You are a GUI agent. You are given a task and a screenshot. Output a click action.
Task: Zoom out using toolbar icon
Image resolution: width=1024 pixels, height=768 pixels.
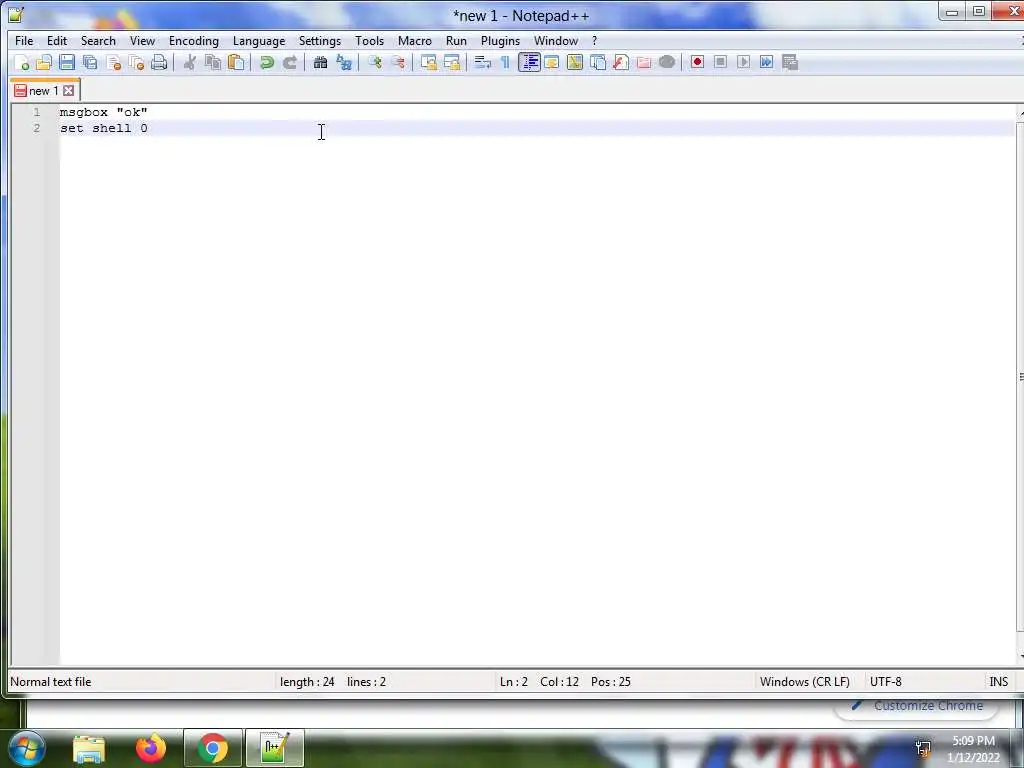click(398, 63)
